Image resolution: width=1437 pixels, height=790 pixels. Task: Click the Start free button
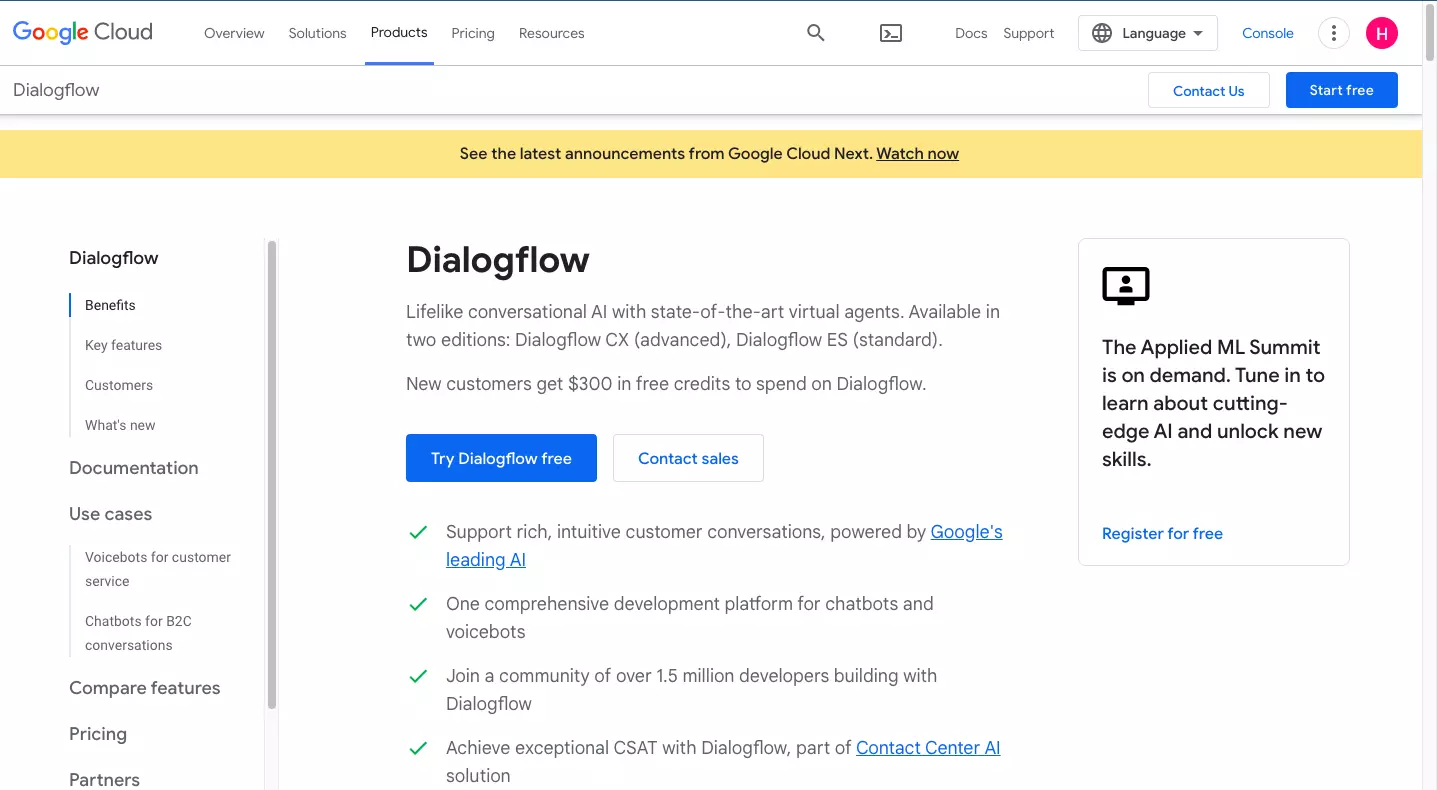tap(1342, 90)
